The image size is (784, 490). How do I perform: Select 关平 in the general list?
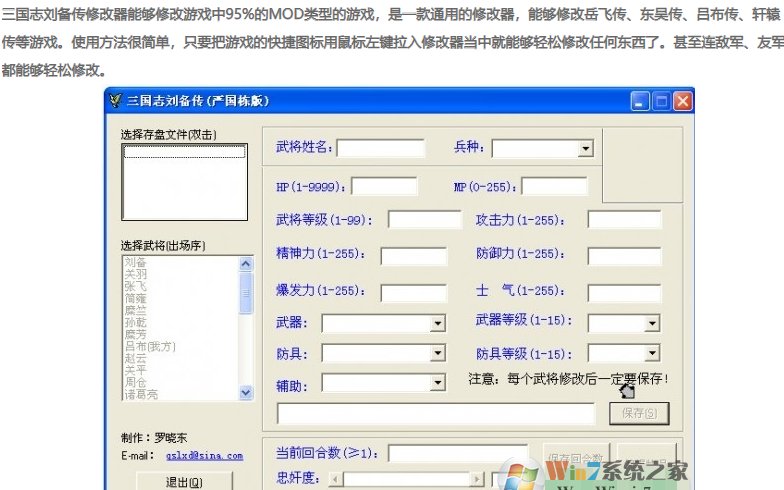[136, 370]
